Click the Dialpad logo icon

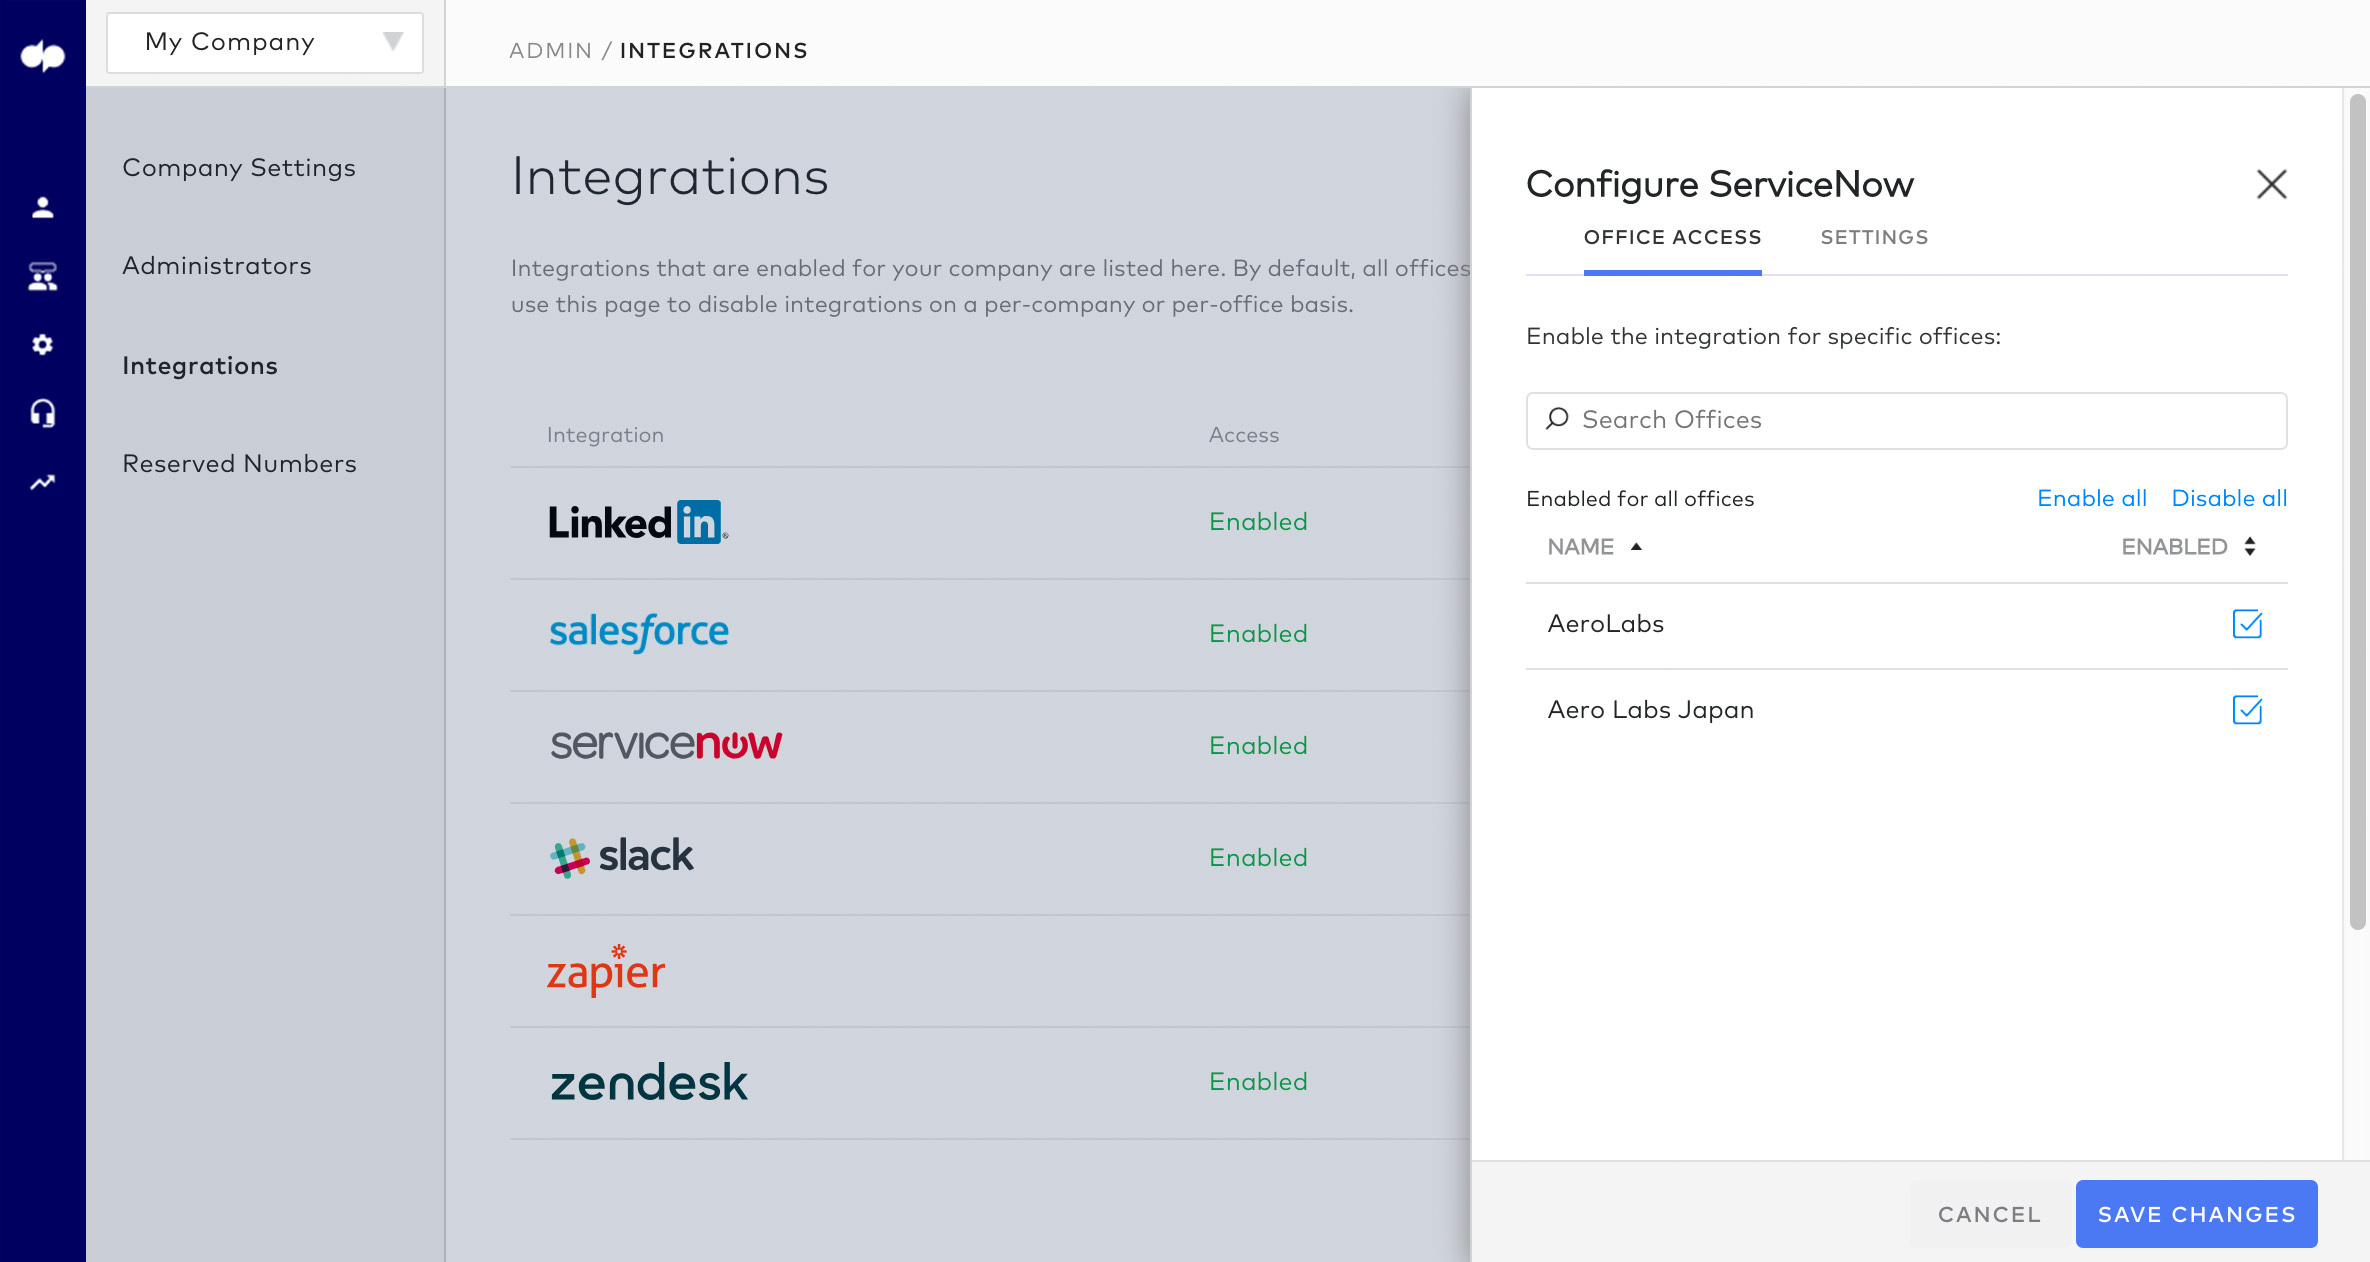43,55
